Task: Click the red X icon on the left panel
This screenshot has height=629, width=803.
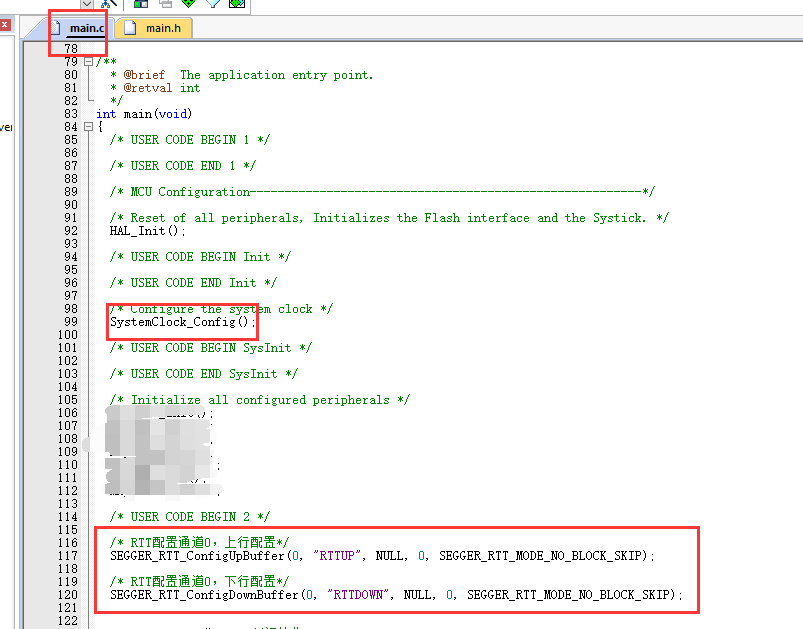Action: click(5, 22)
